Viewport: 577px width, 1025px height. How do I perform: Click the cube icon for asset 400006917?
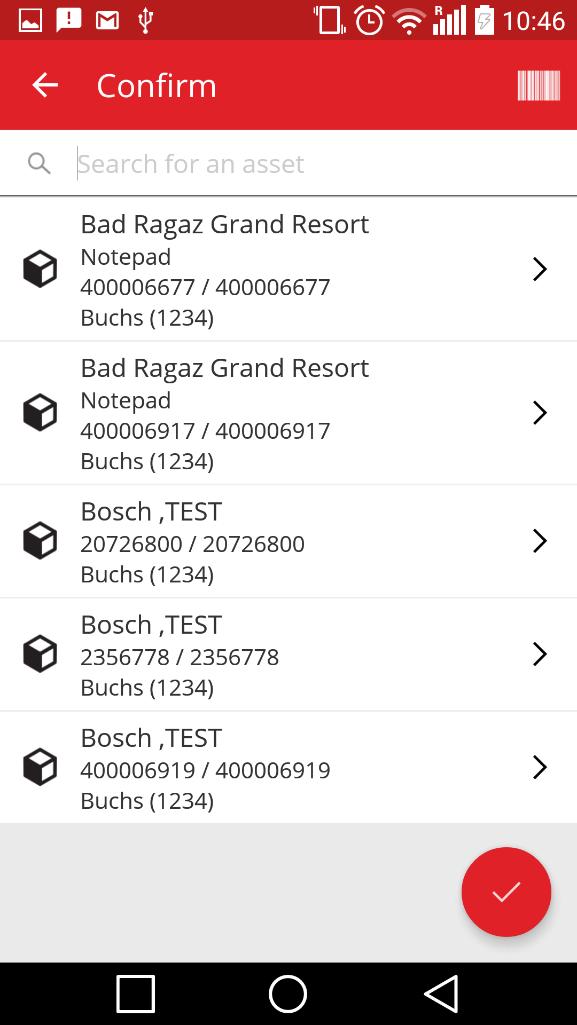40,412
